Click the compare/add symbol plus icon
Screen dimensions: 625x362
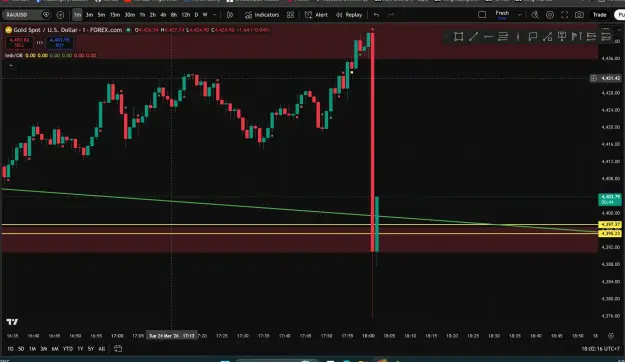pyautogui.click(x=60, y=15)
